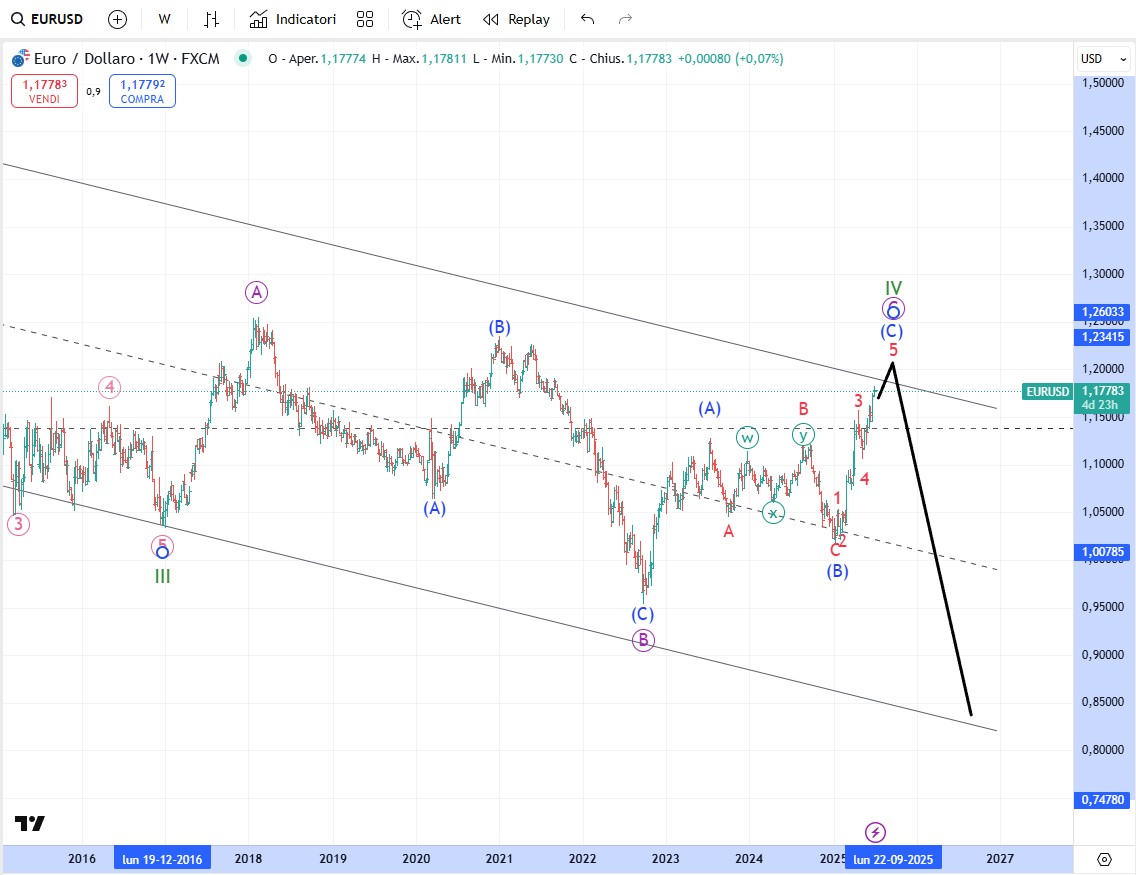Select the uncircled red A wave label

tap(729, 532)
